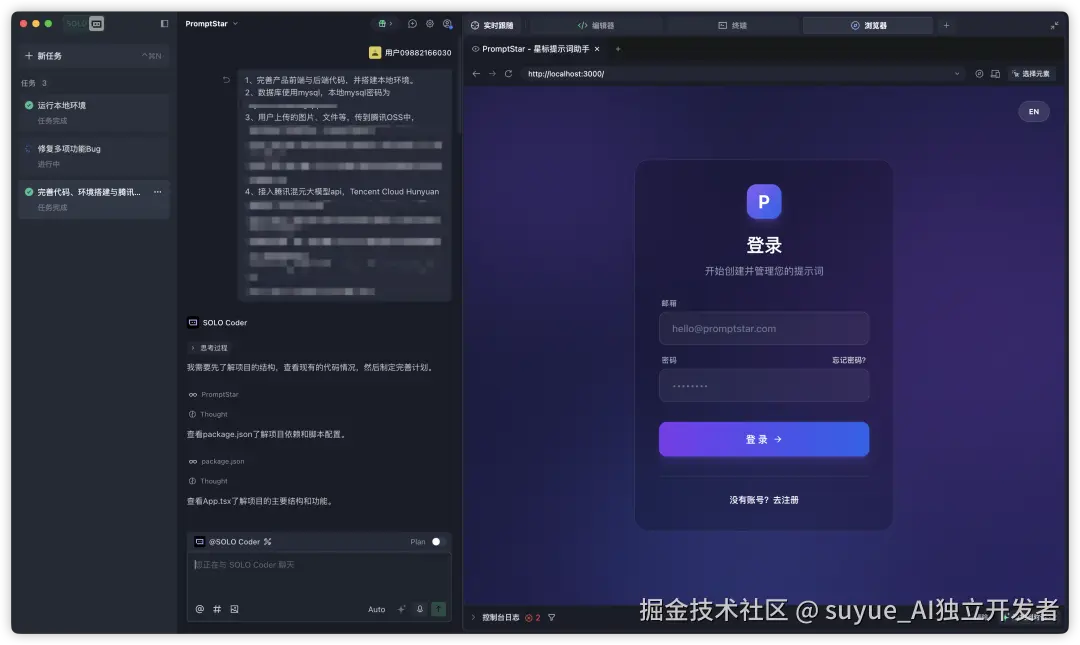This screenshot has height=645, width=1080.
Task: Toggle responsive device view icon
Action: point(995,74)
